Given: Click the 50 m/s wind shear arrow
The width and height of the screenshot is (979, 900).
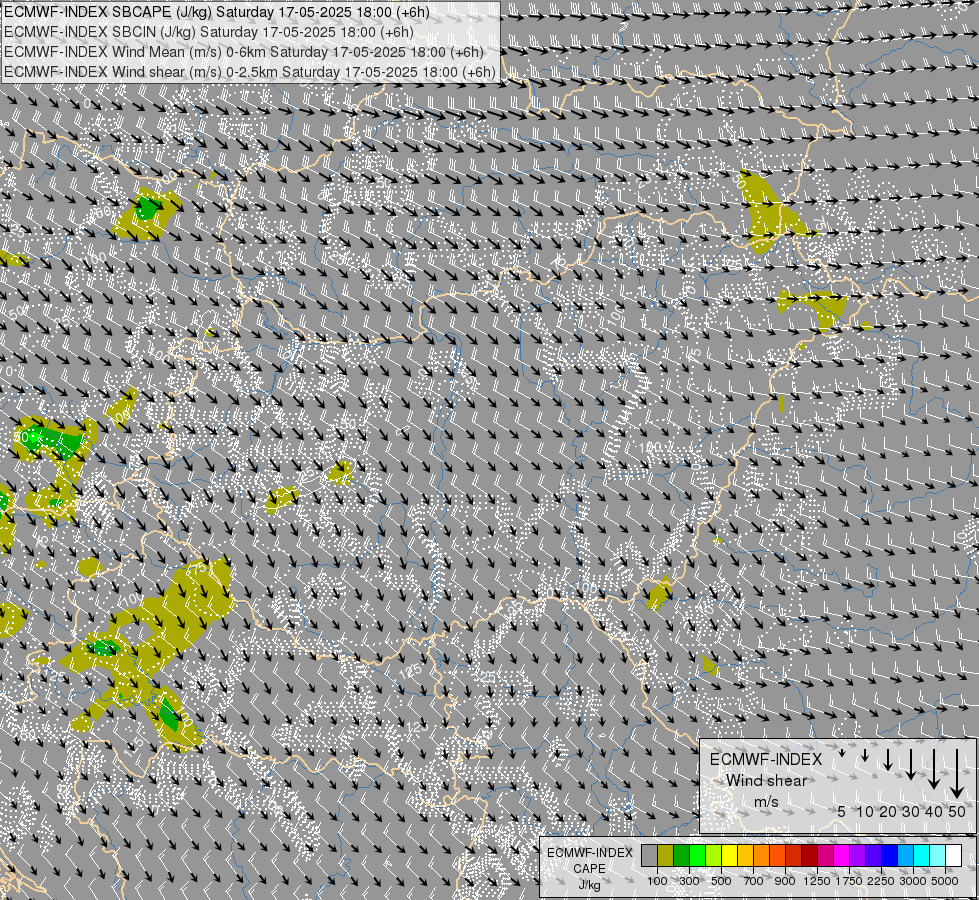Looking at the screenshot, I should [957, 774].
